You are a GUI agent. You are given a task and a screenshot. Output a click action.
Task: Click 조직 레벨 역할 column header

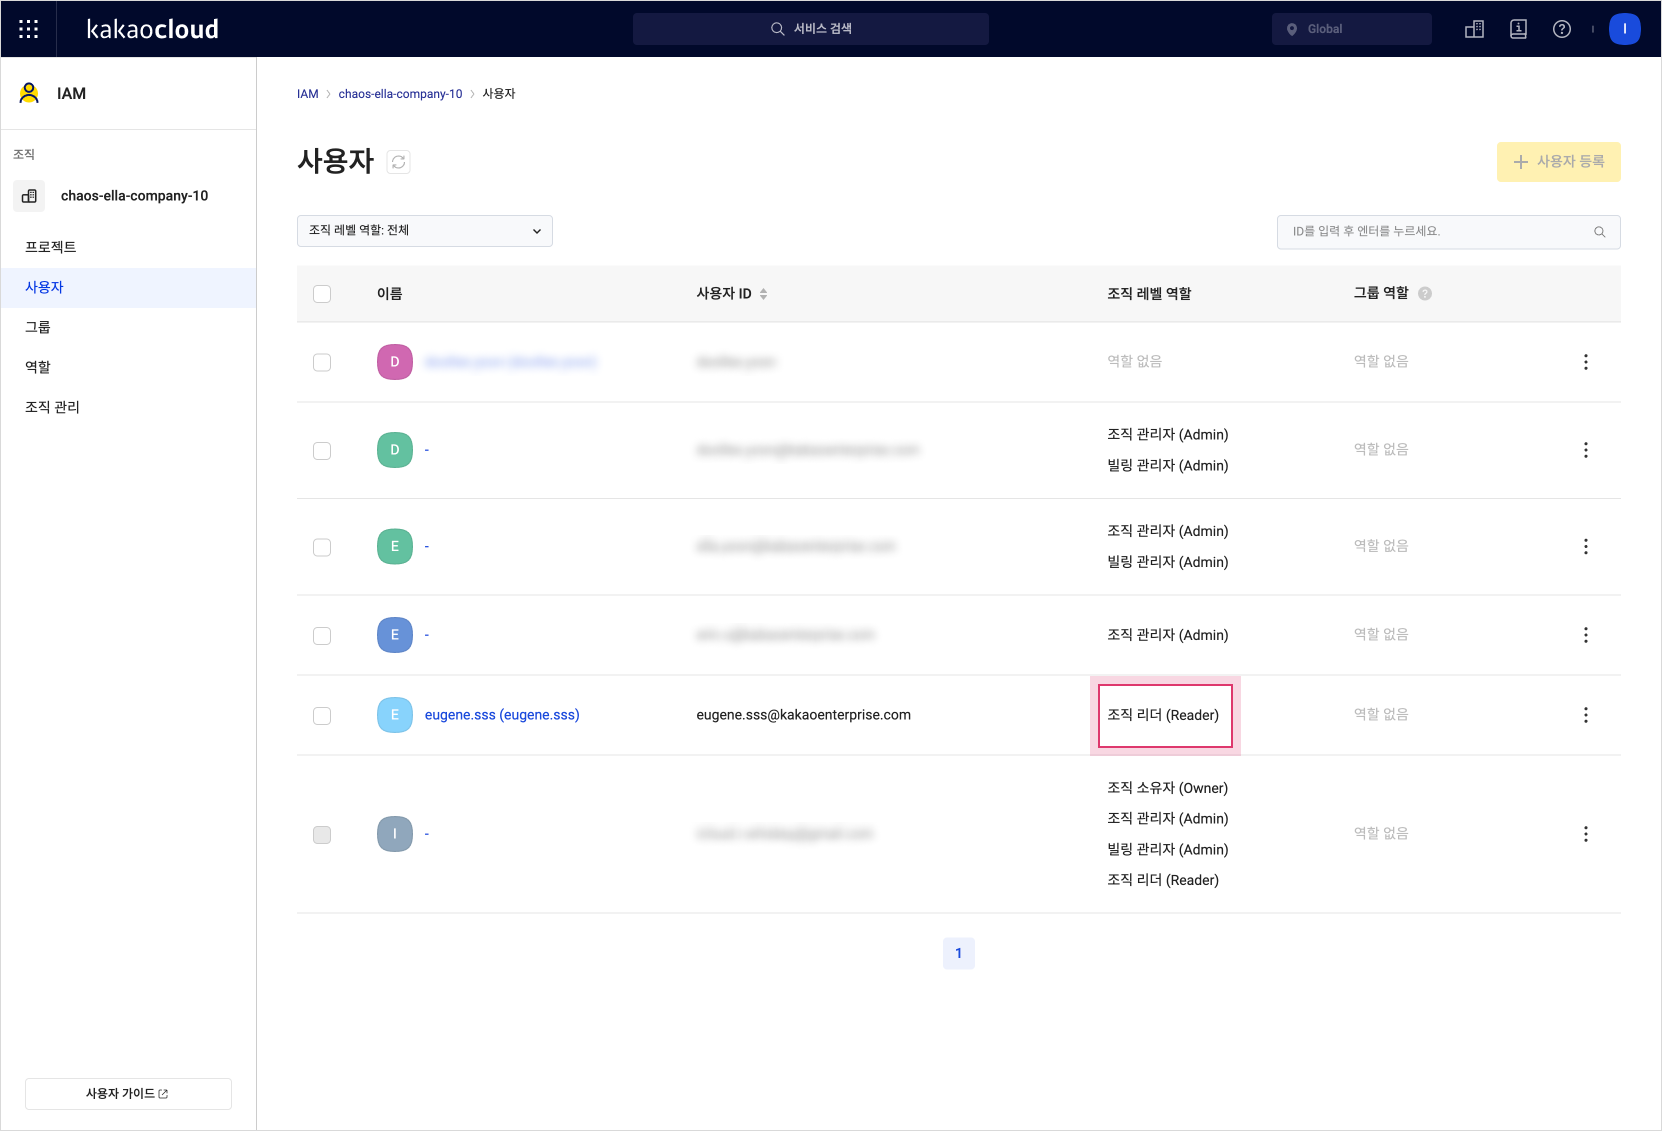point(1149,294)
